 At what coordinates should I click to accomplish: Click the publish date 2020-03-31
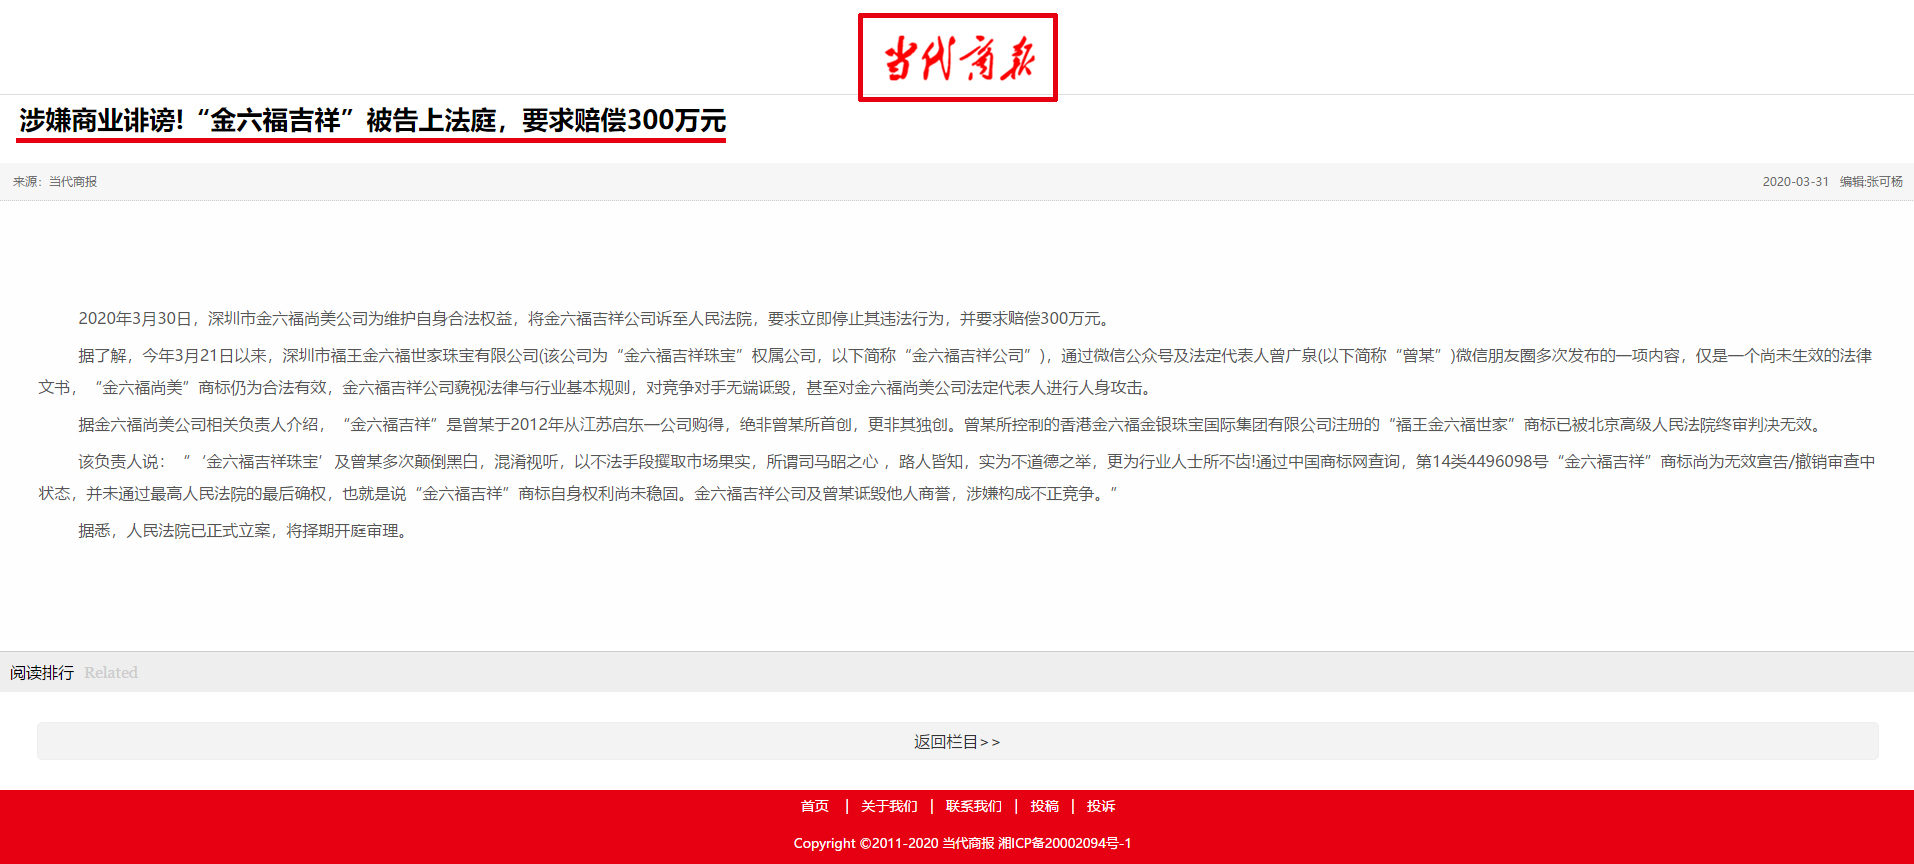coord(1795,182)
